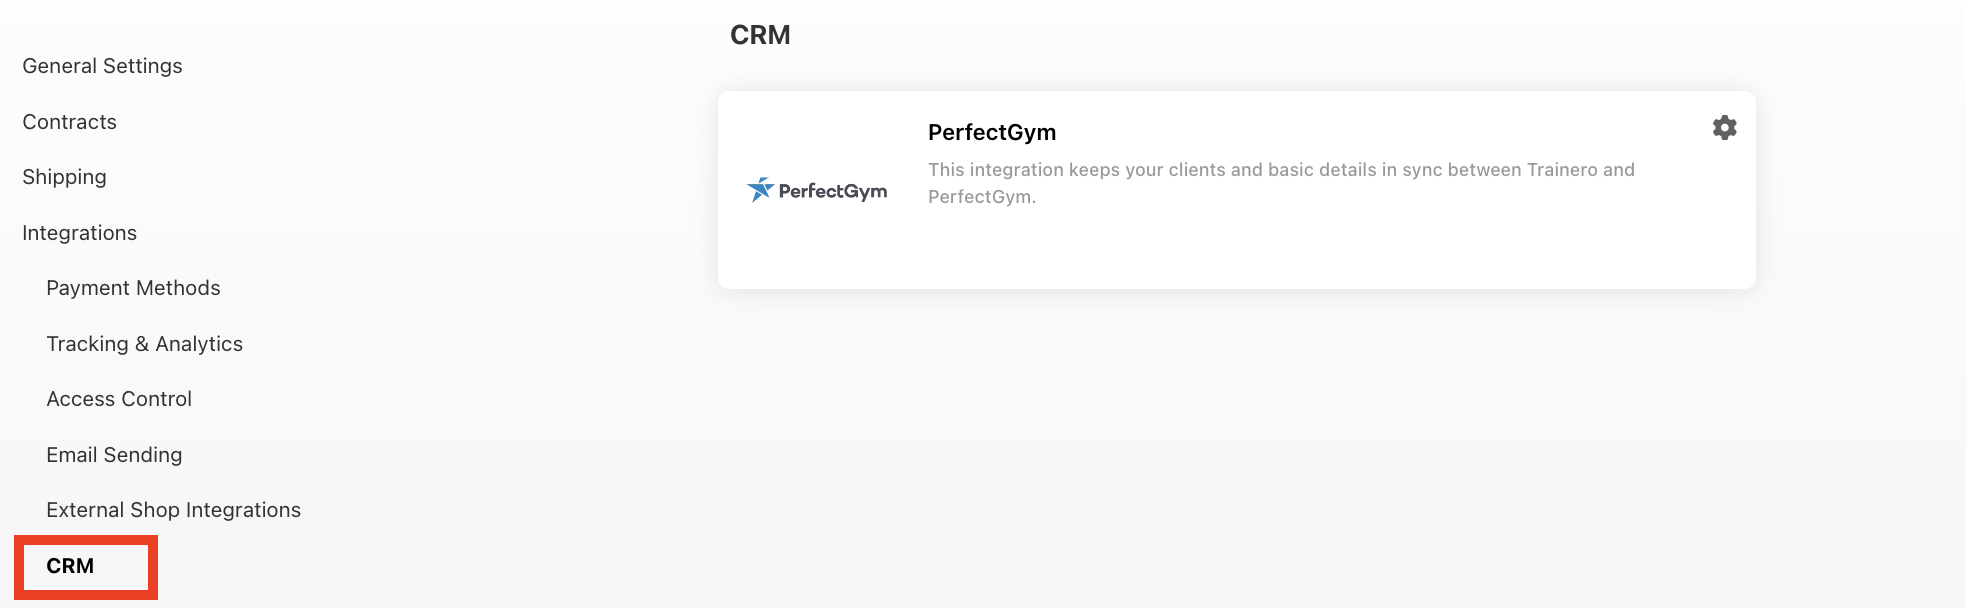Open Access Control integrations
The image size is (1966, 608).
click(119, 399)
